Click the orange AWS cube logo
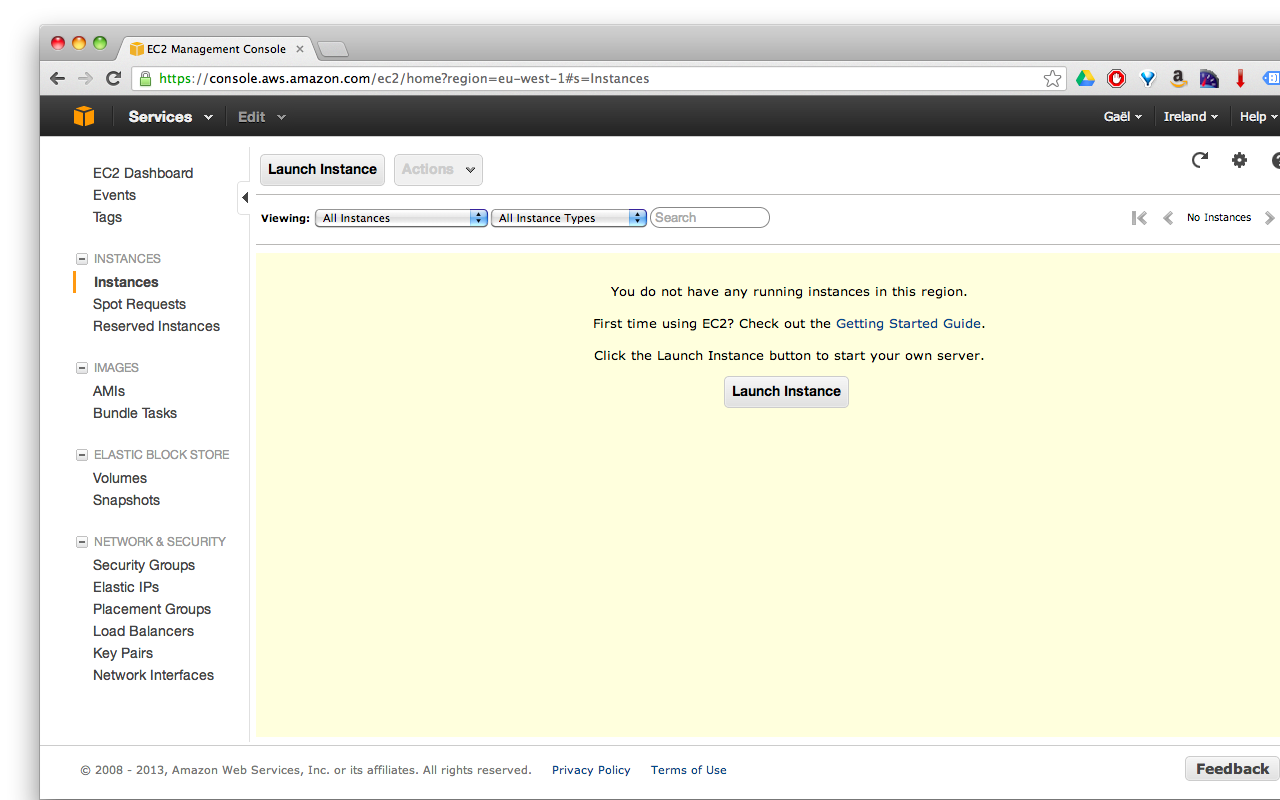The height and width of the screenshot is (800, 1280). (84, 116)
